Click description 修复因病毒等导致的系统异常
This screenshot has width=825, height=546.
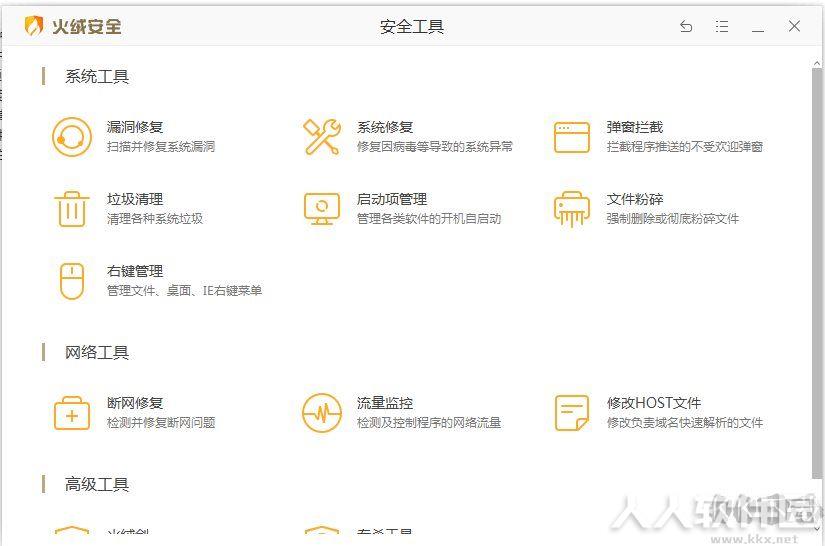[x=435, y=146]
